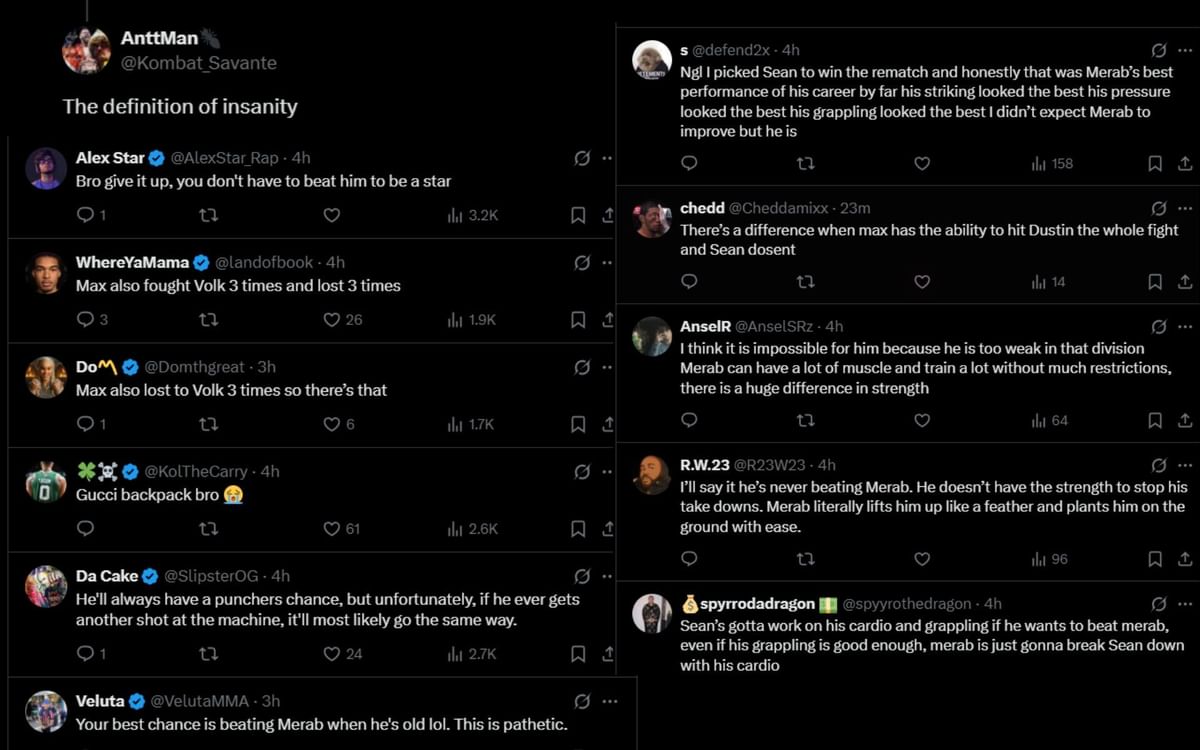Share Da Cake's tweet

click(607, 654)
